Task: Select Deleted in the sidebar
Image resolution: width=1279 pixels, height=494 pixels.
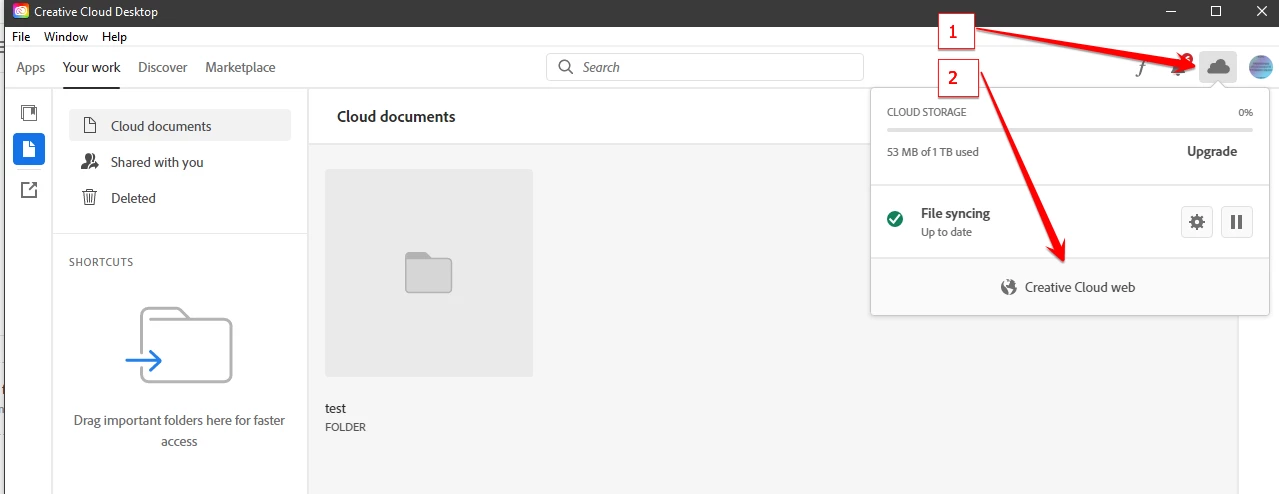Action: coord(180,198)
